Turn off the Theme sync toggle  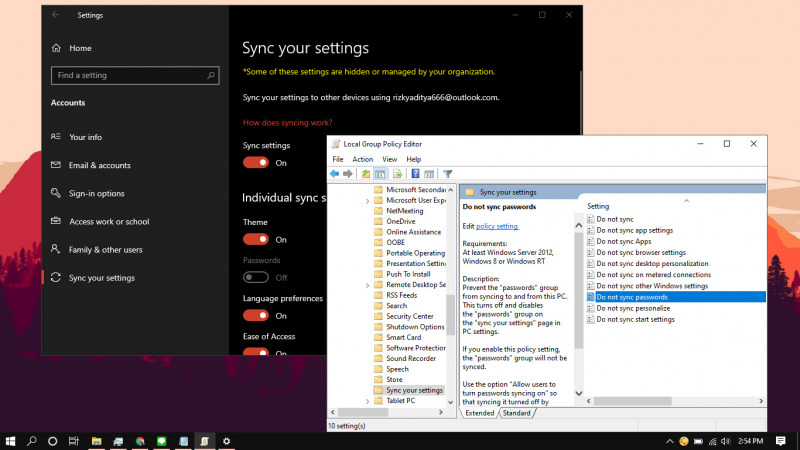tap(256, 239)
